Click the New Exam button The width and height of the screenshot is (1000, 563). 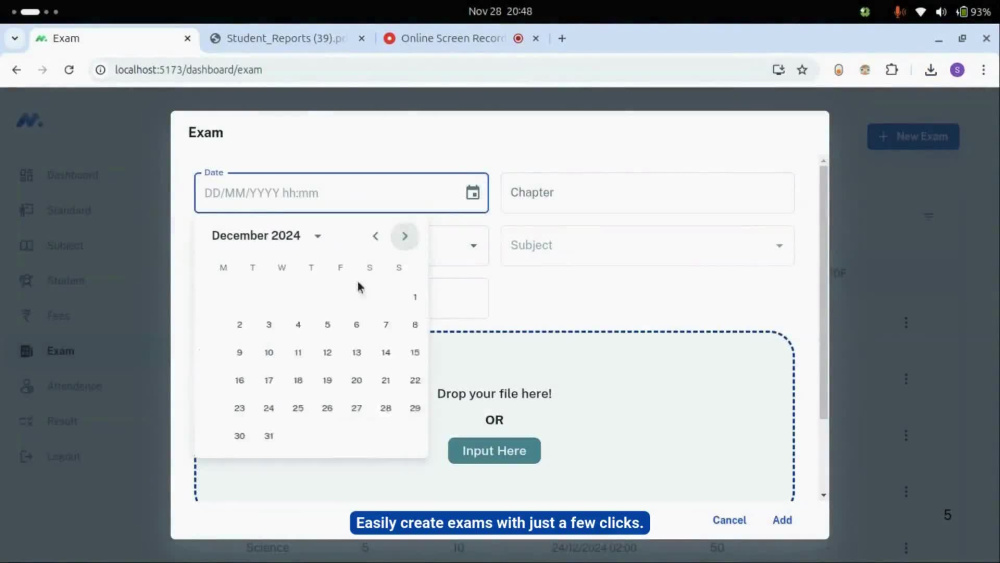pyautogui.click(x=913, y=136)
